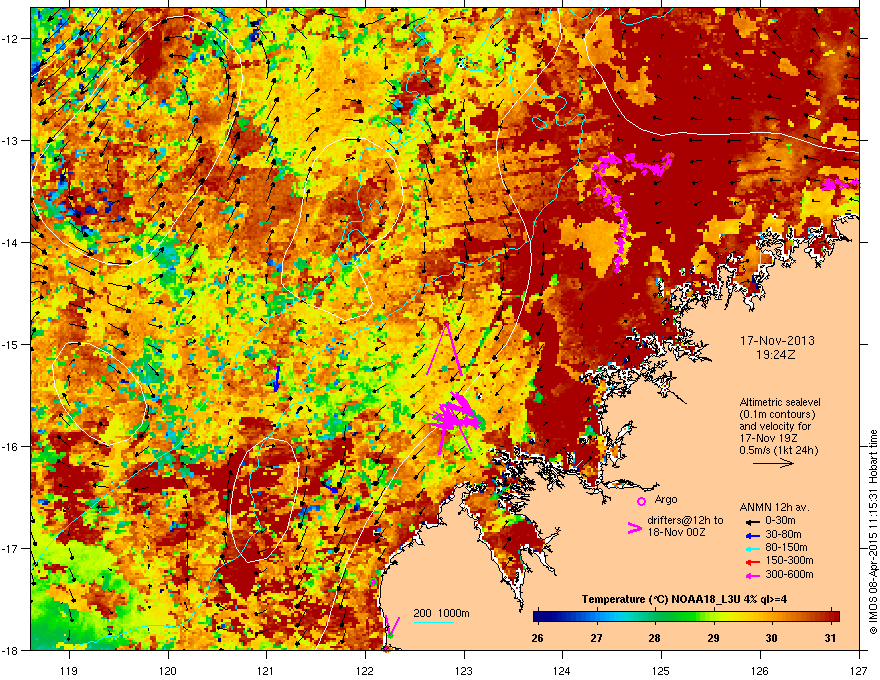The width and height of the screenshot is (880, 680).
Task: Click the longitude axis label 121
Action: coord(266,670)
